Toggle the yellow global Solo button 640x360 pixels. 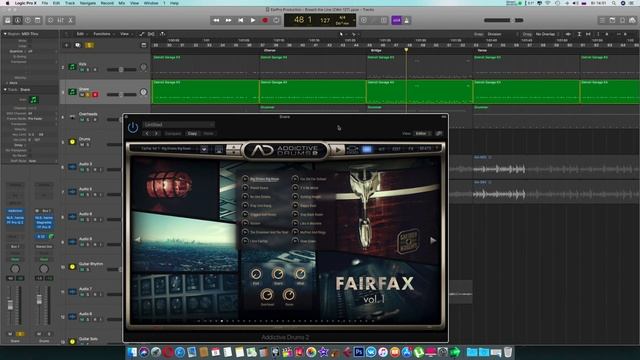pos(89,45)
